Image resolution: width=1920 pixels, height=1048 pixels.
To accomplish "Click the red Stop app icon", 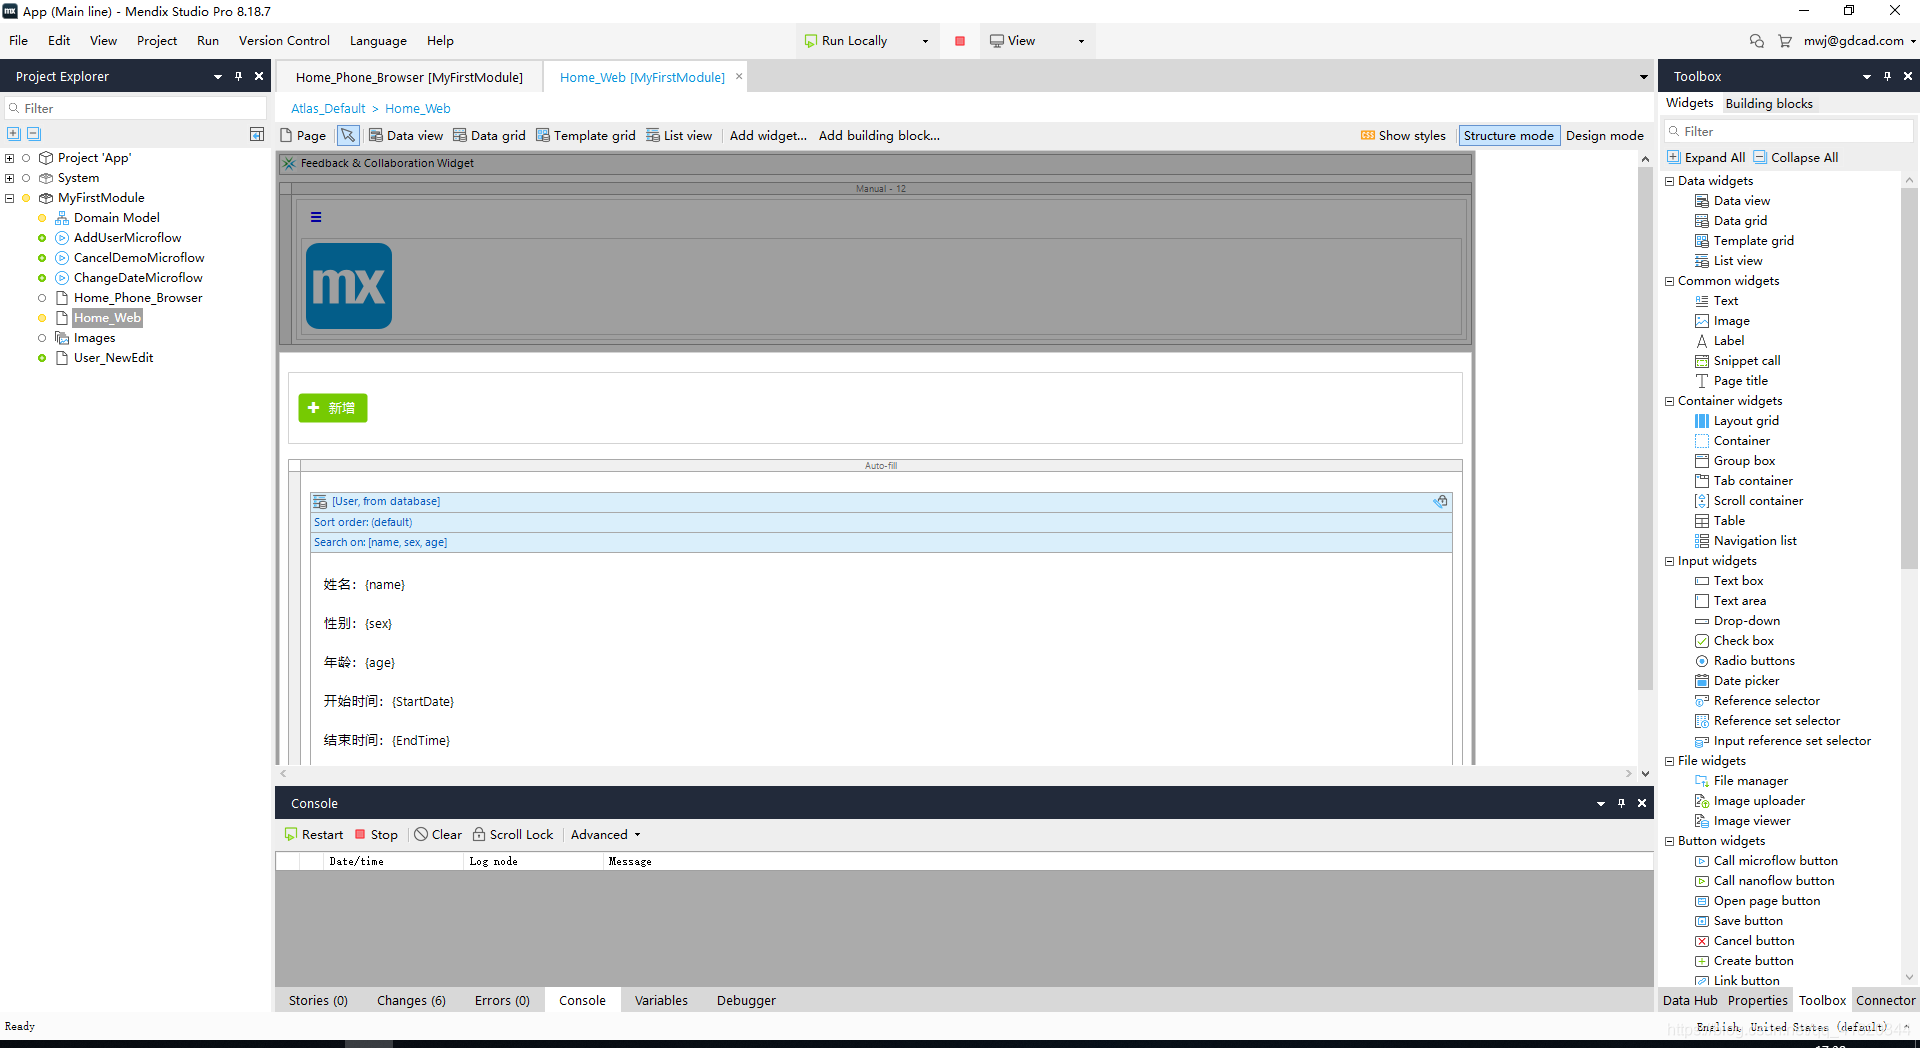I will tap(960, 41).
